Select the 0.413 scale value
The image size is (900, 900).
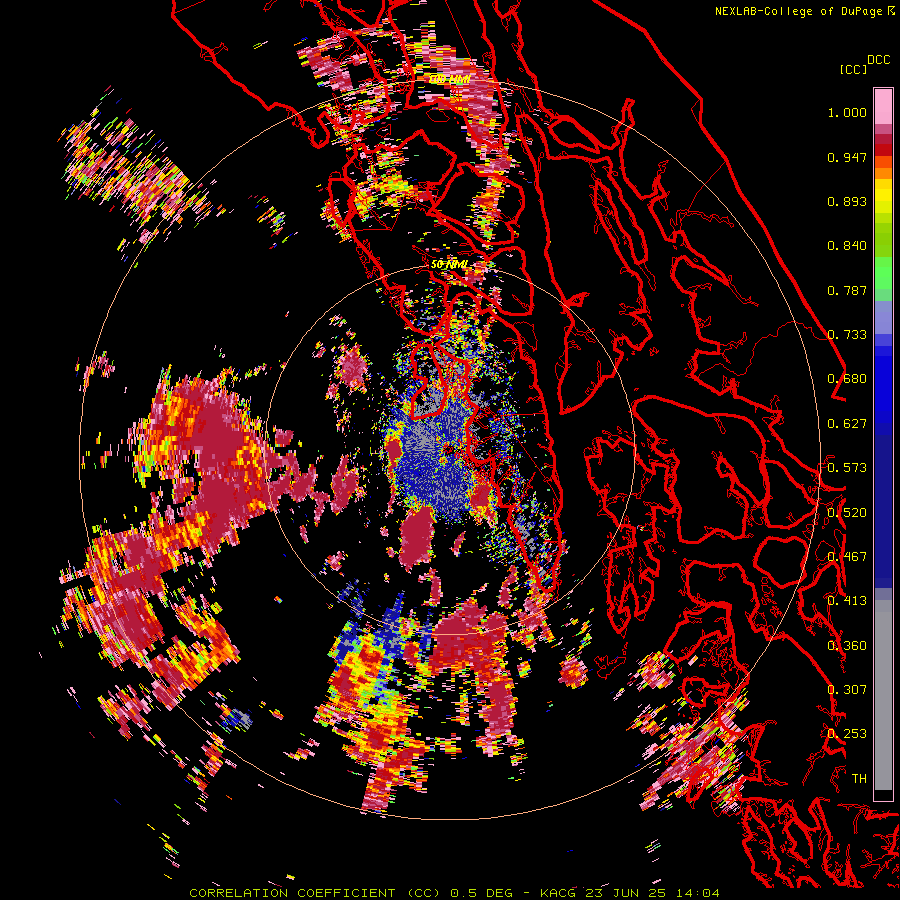tap(847, 601)
